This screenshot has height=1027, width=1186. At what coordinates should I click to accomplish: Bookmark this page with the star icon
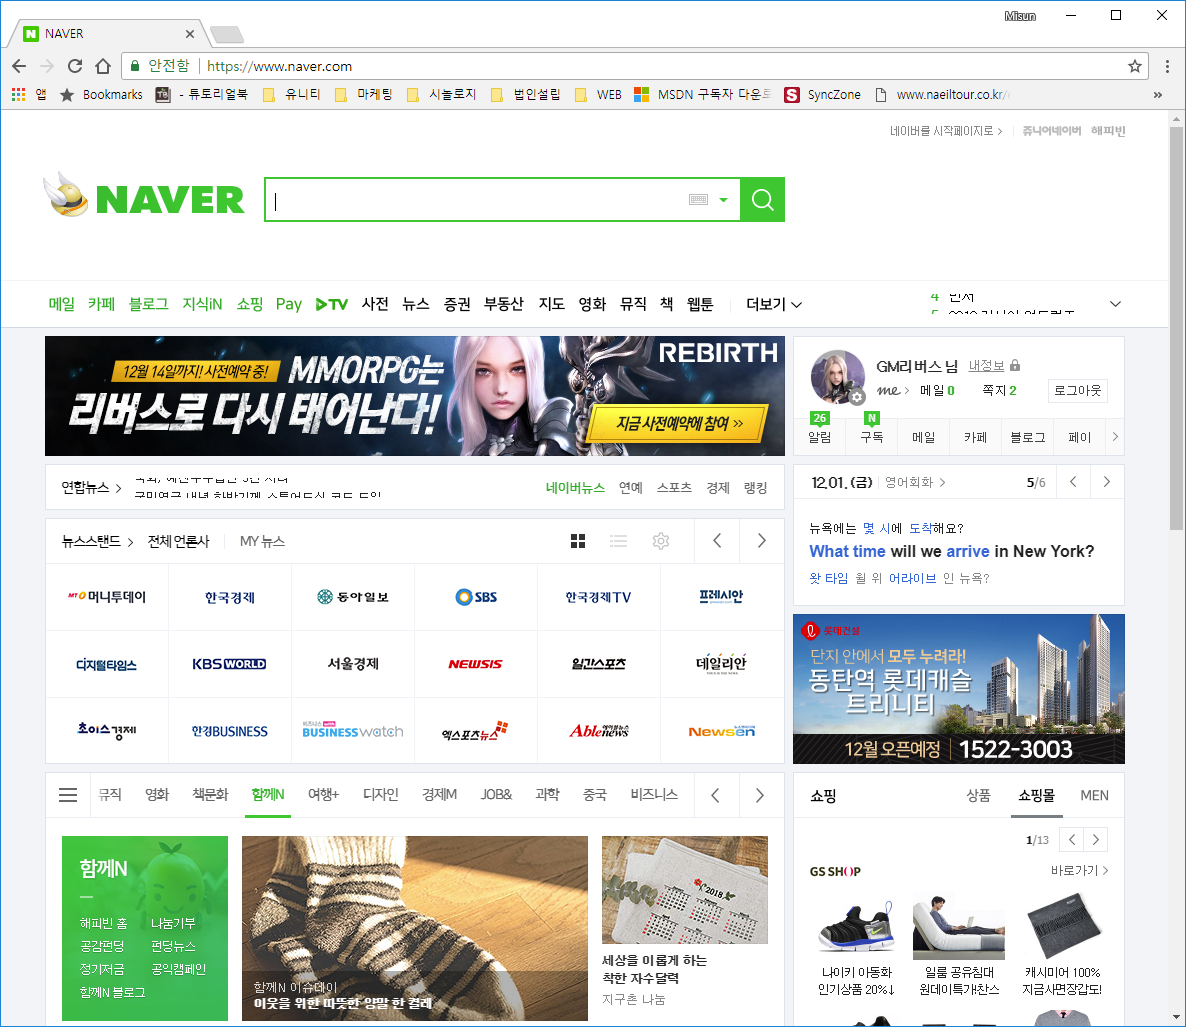click(1135, 66)
